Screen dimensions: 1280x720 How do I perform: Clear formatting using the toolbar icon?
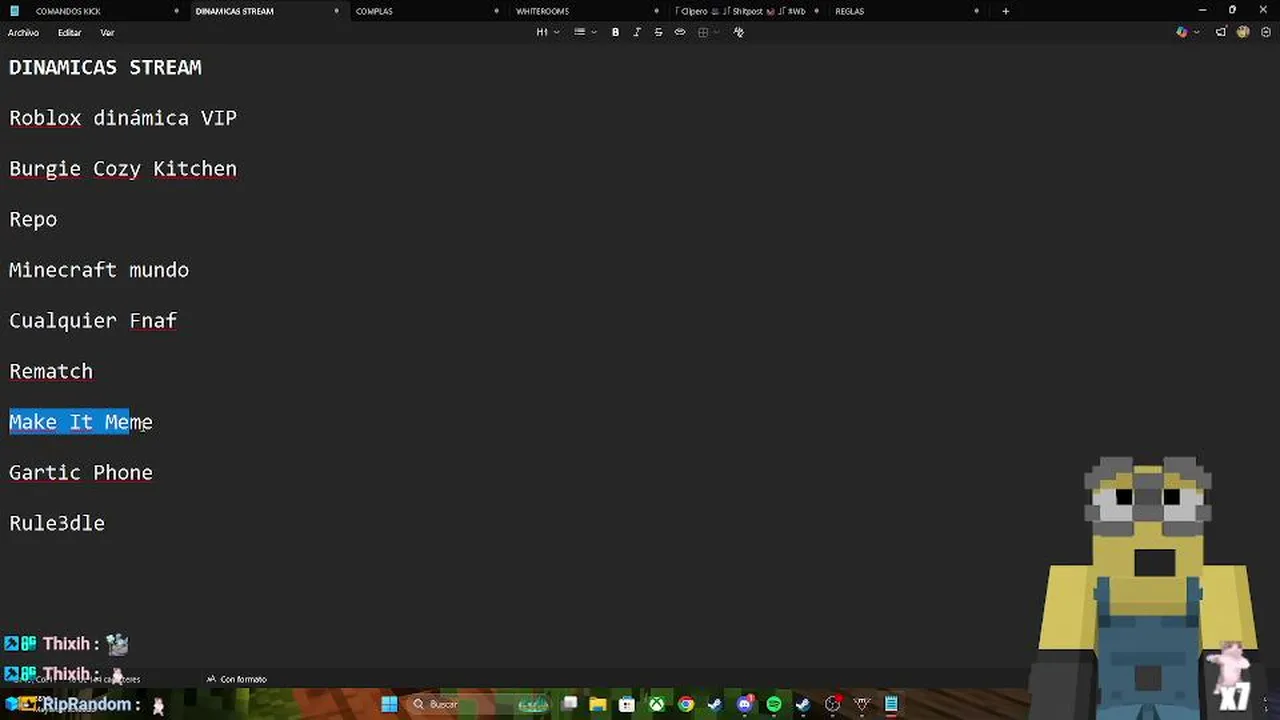pyautogui.click(x=739, y=32)
